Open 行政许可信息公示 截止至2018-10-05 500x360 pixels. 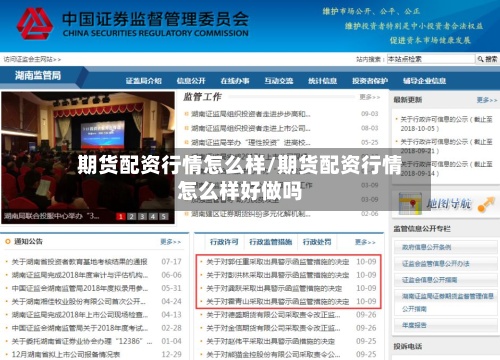446,124
